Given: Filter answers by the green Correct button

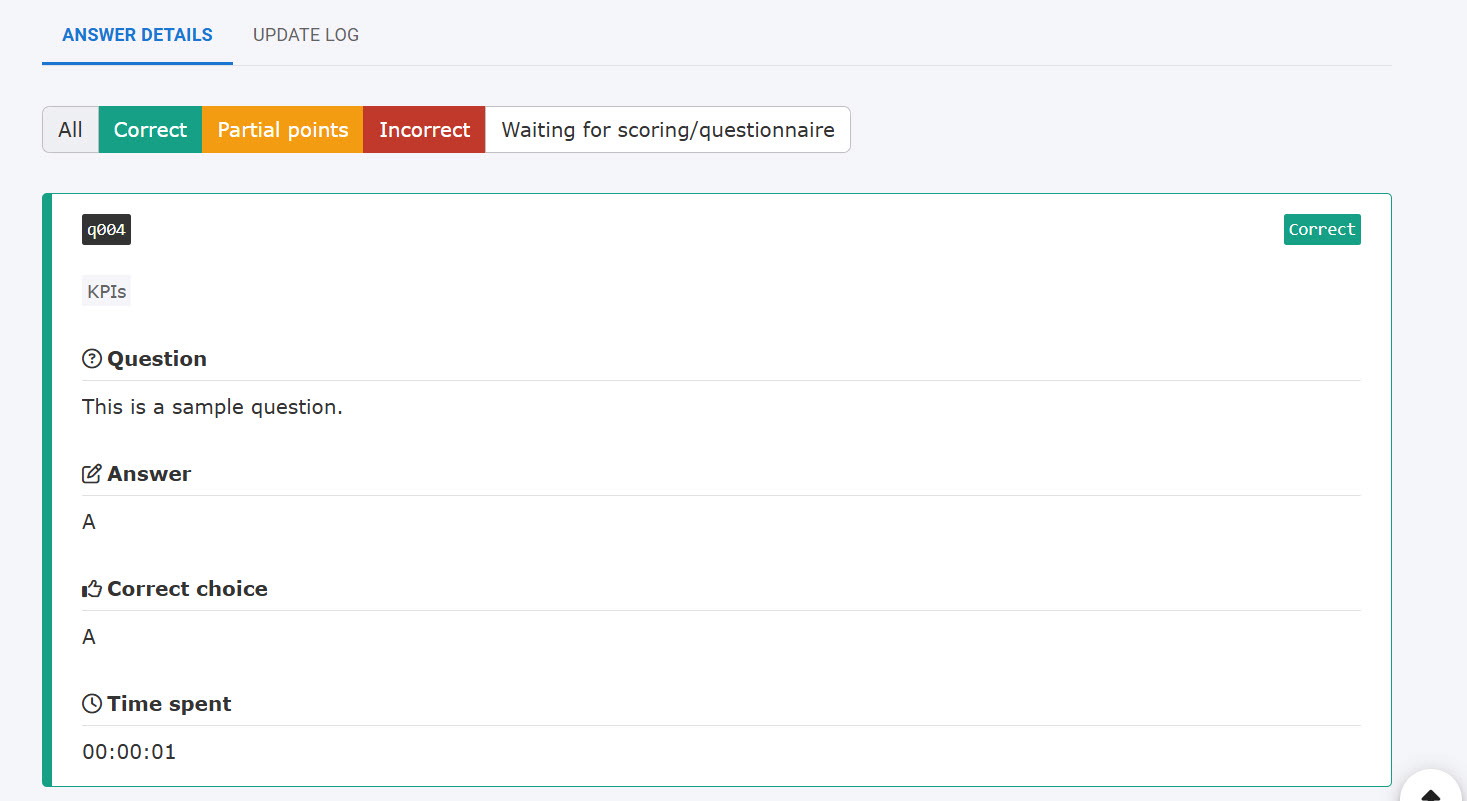Looking at the screenshot, I should point(150,130).
